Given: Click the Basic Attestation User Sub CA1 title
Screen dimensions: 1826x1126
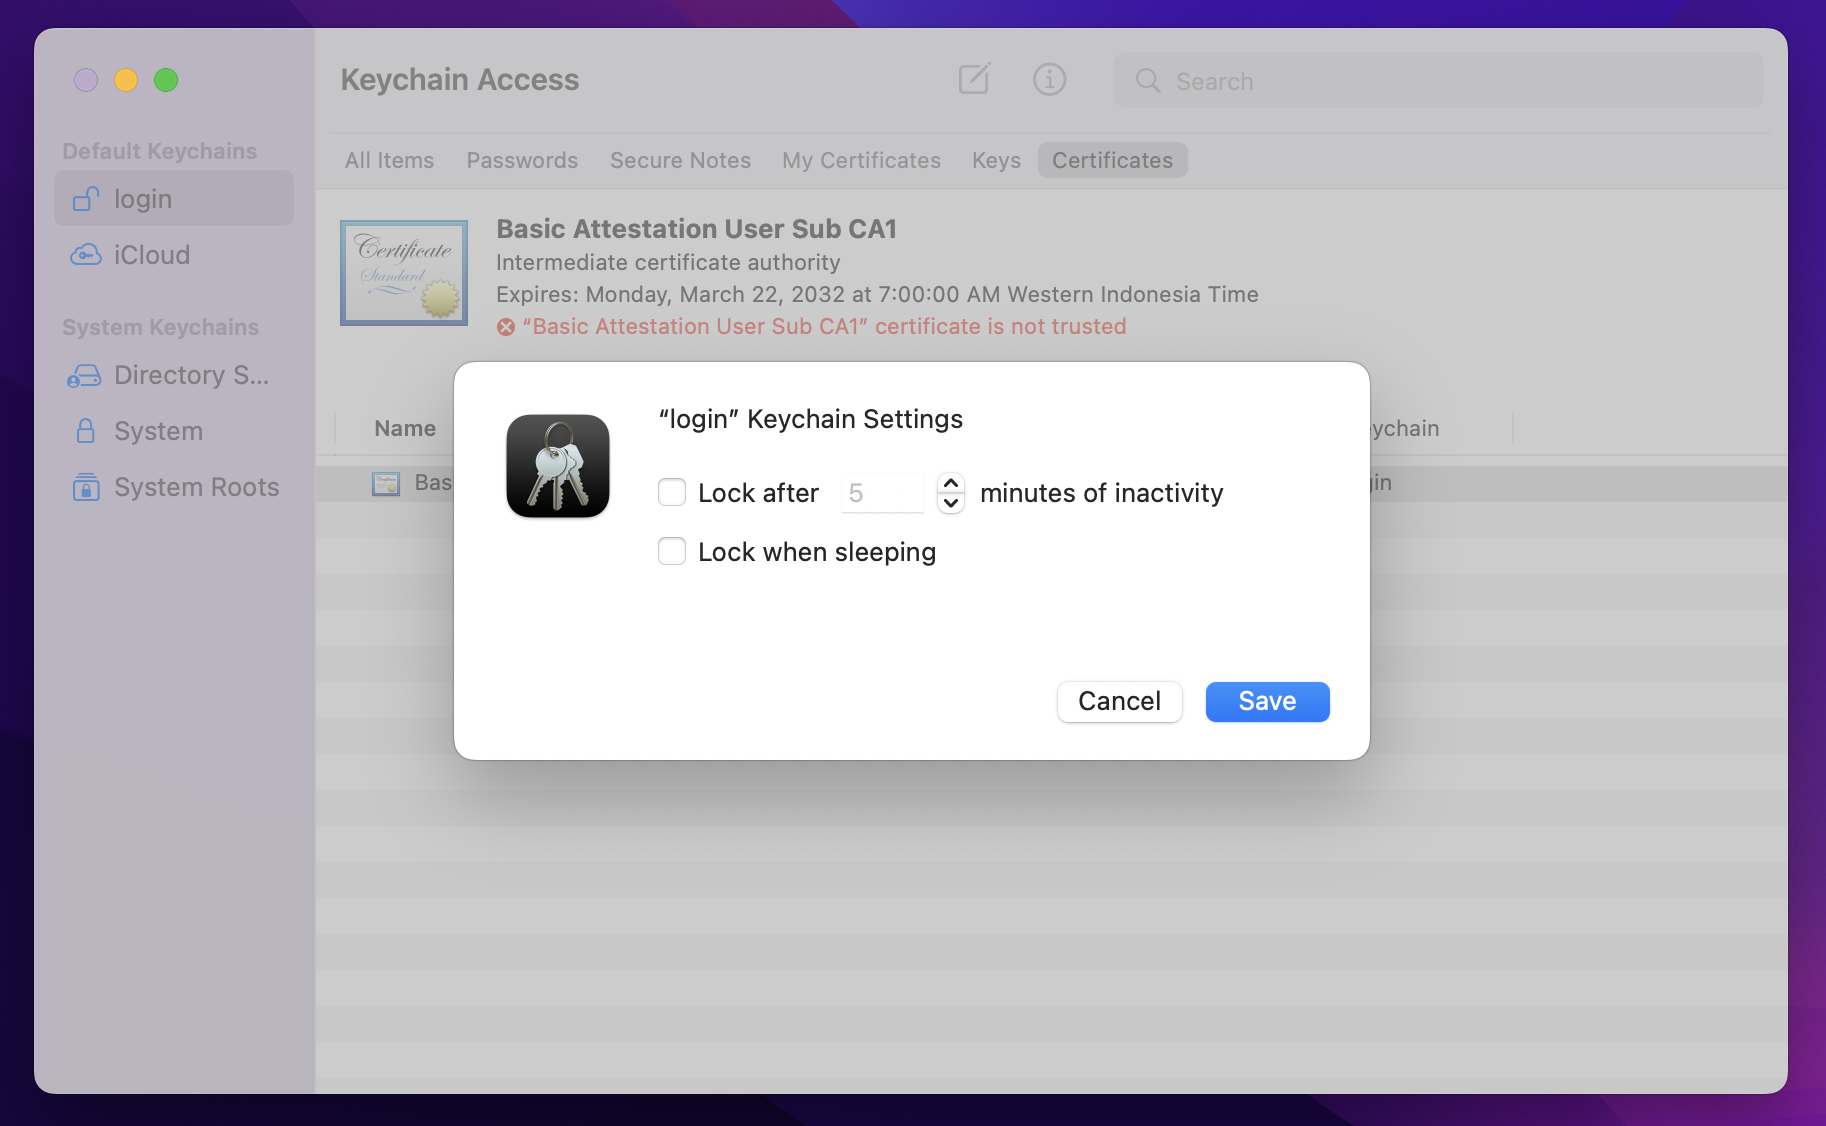Looking at the screenshot, I should tap(697, 229).
